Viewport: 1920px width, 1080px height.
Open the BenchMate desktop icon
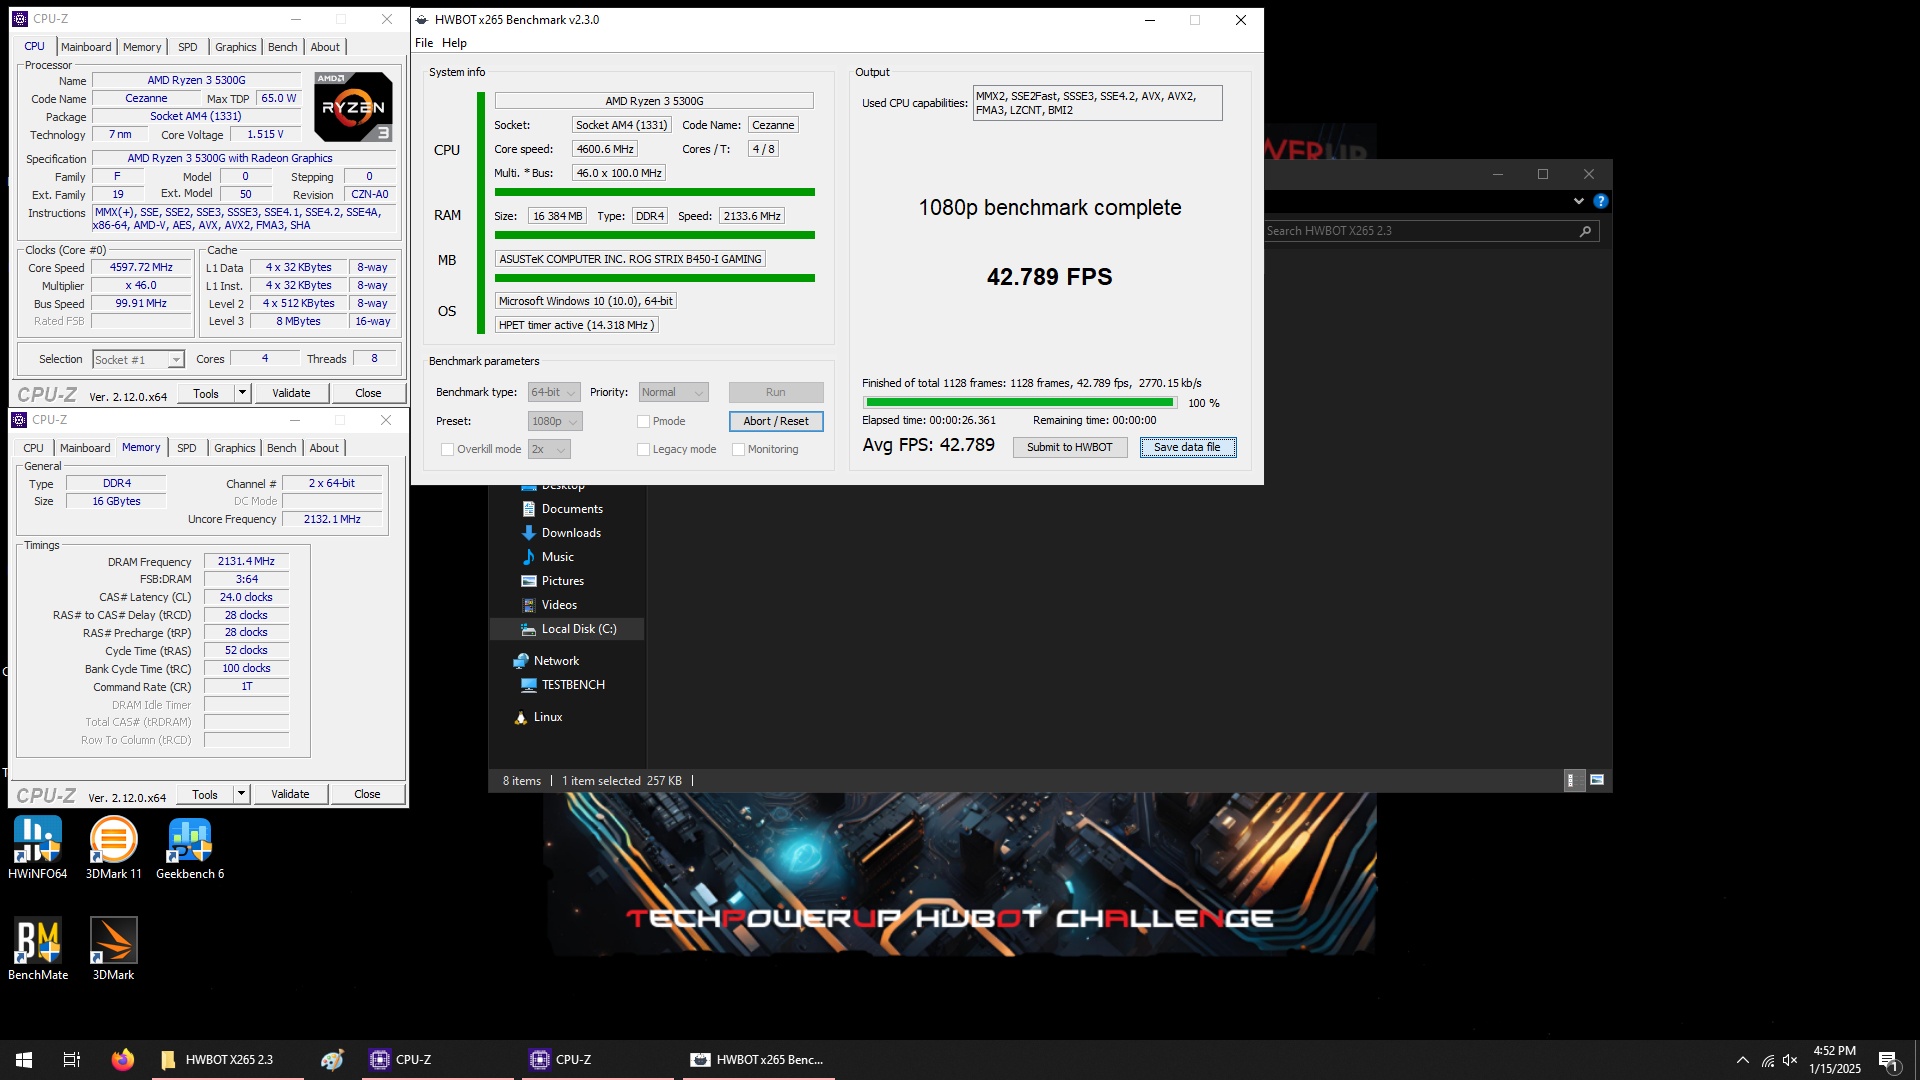(38, 948)
